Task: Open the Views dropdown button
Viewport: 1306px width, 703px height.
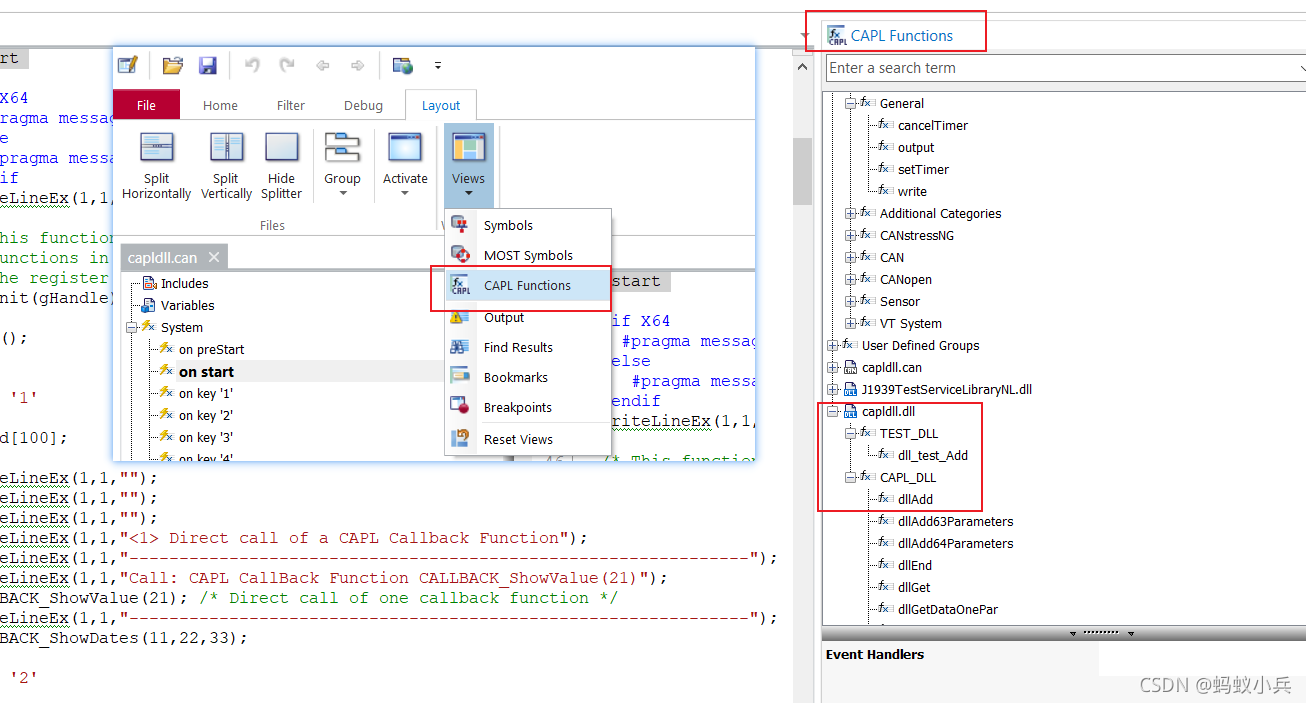Action: pyautogui.click(x=468, y=165)
